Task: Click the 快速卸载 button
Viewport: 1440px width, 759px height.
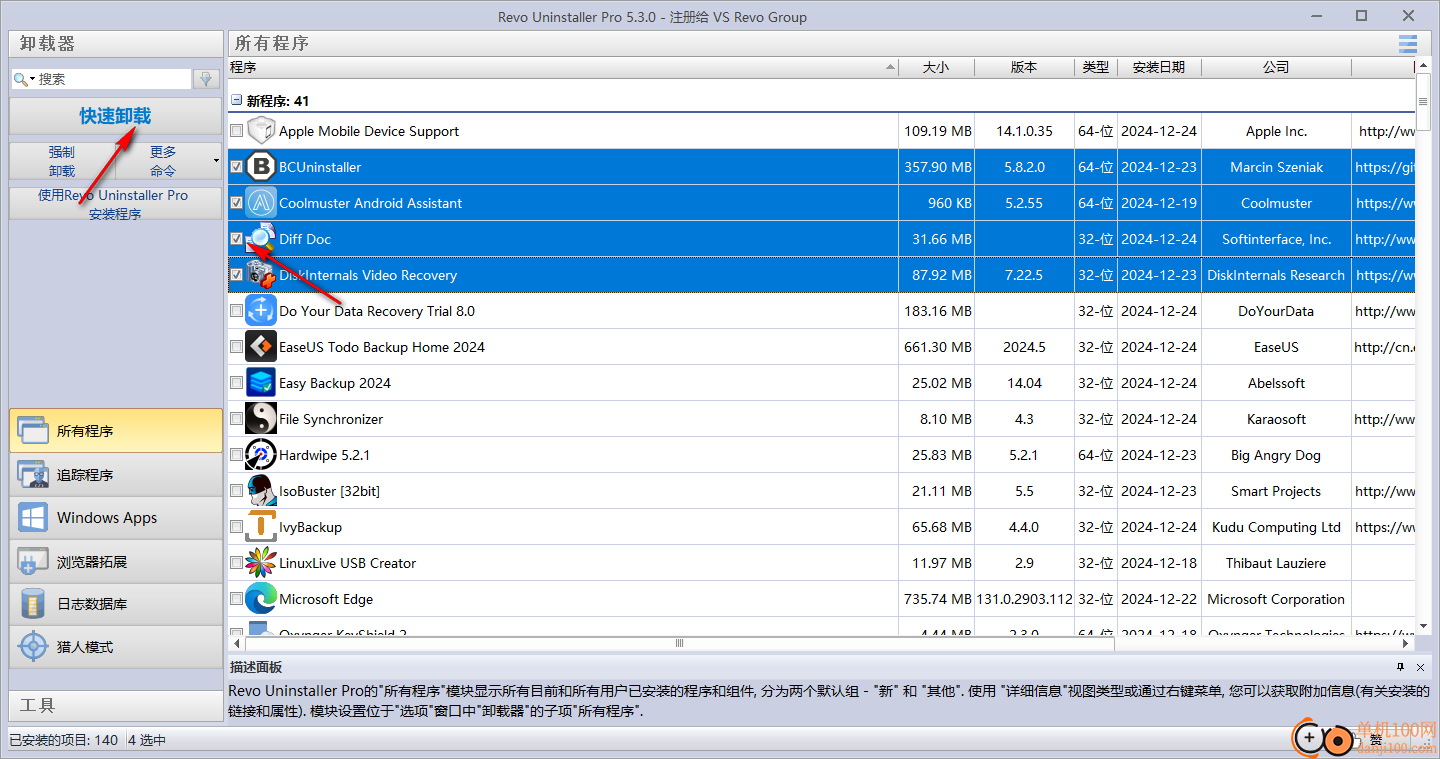Action: coord(116,116)
